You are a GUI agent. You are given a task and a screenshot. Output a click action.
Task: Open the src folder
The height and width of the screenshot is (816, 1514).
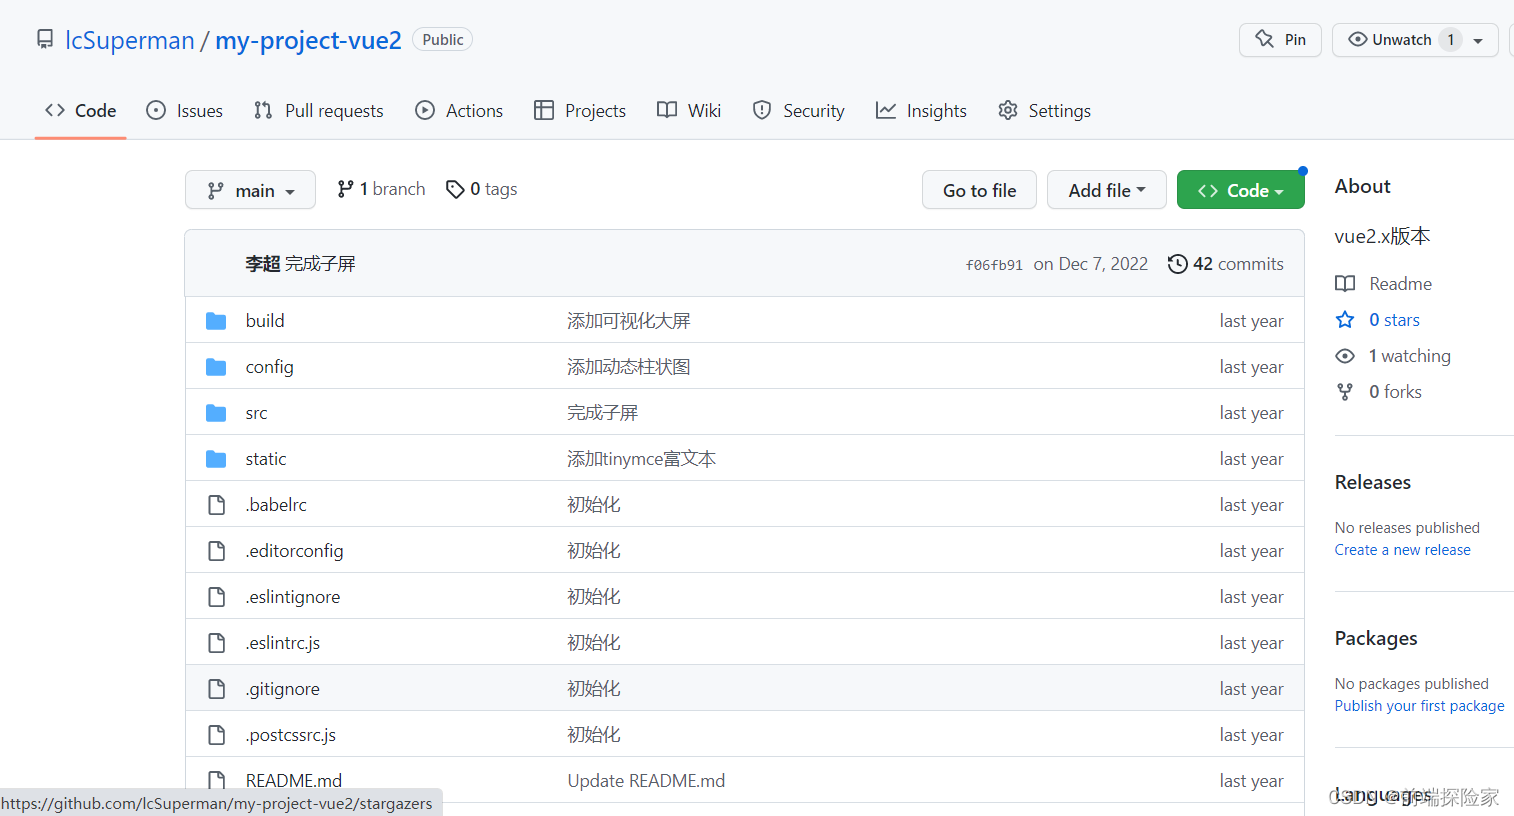(256, 413)
